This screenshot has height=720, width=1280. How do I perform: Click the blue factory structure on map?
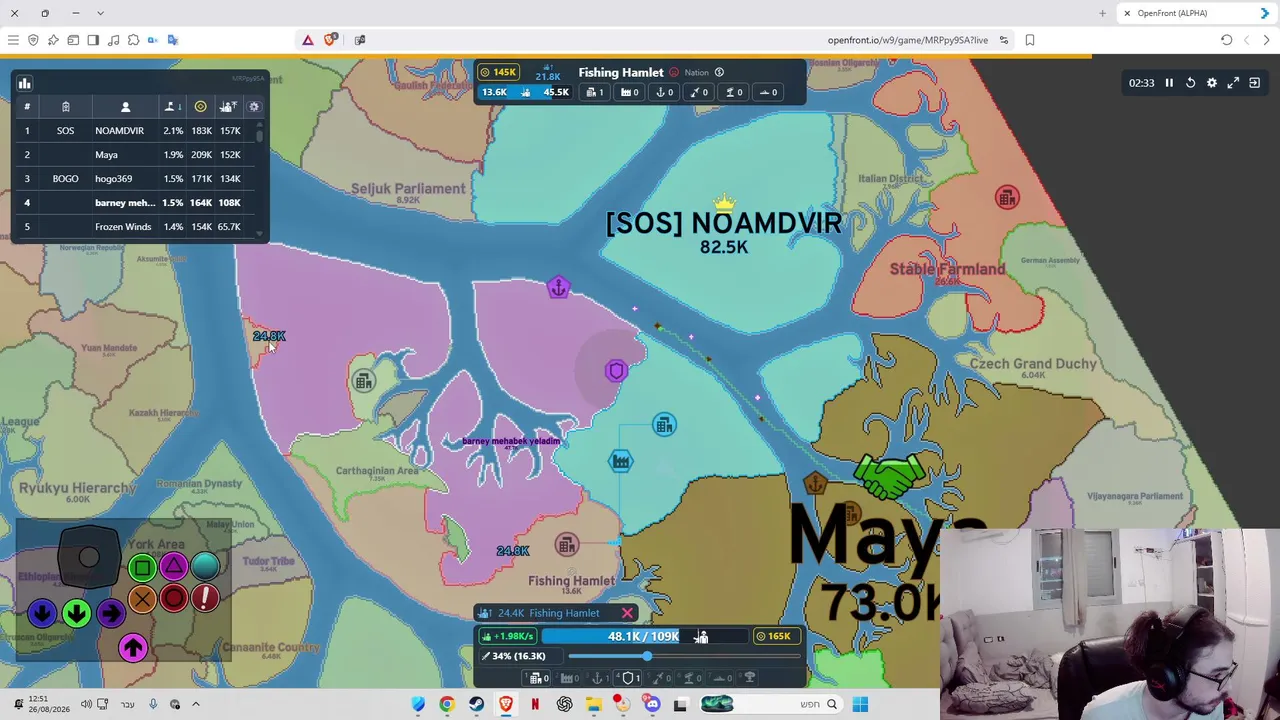coord(621,461)
